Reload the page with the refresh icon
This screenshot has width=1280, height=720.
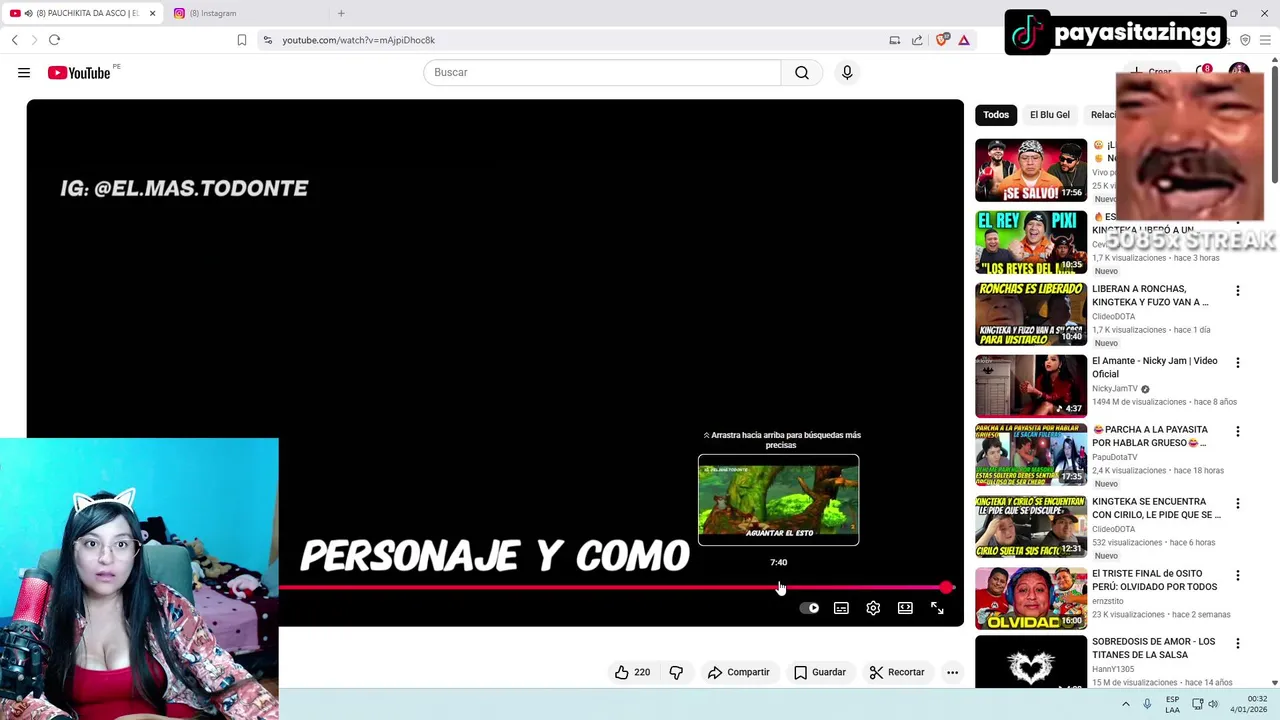point(54,40)
